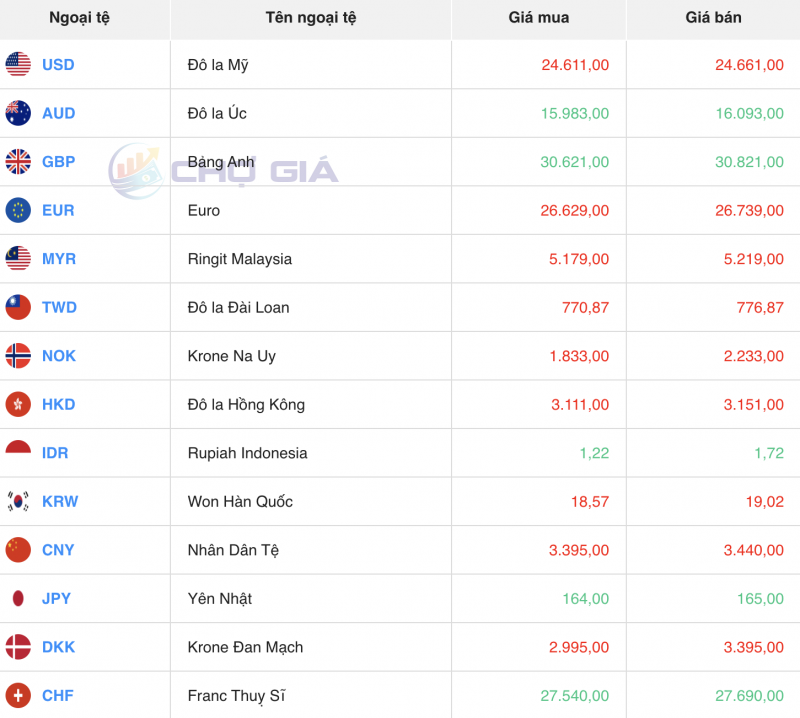800x718 pixels.
Task: Click the Norway flag icon
Action: click(x=18, y=356)
